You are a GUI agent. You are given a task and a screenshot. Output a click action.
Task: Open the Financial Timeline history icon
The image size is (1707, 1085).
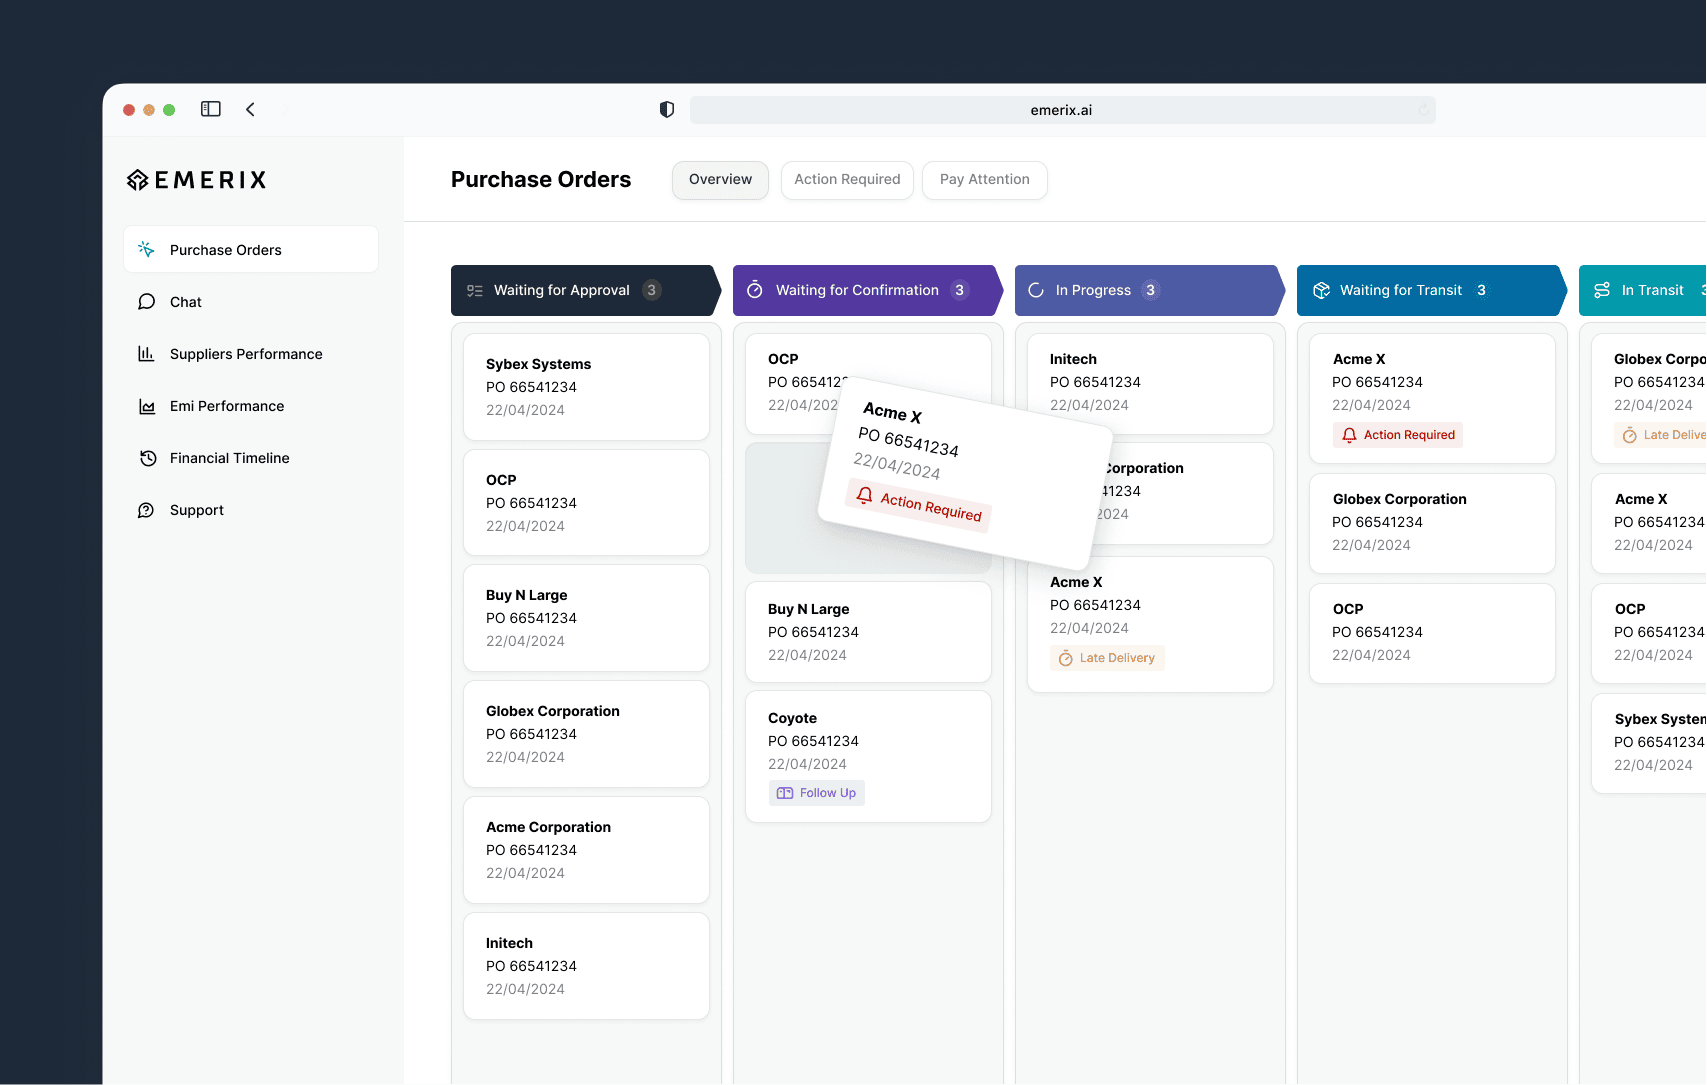[148, 458]
